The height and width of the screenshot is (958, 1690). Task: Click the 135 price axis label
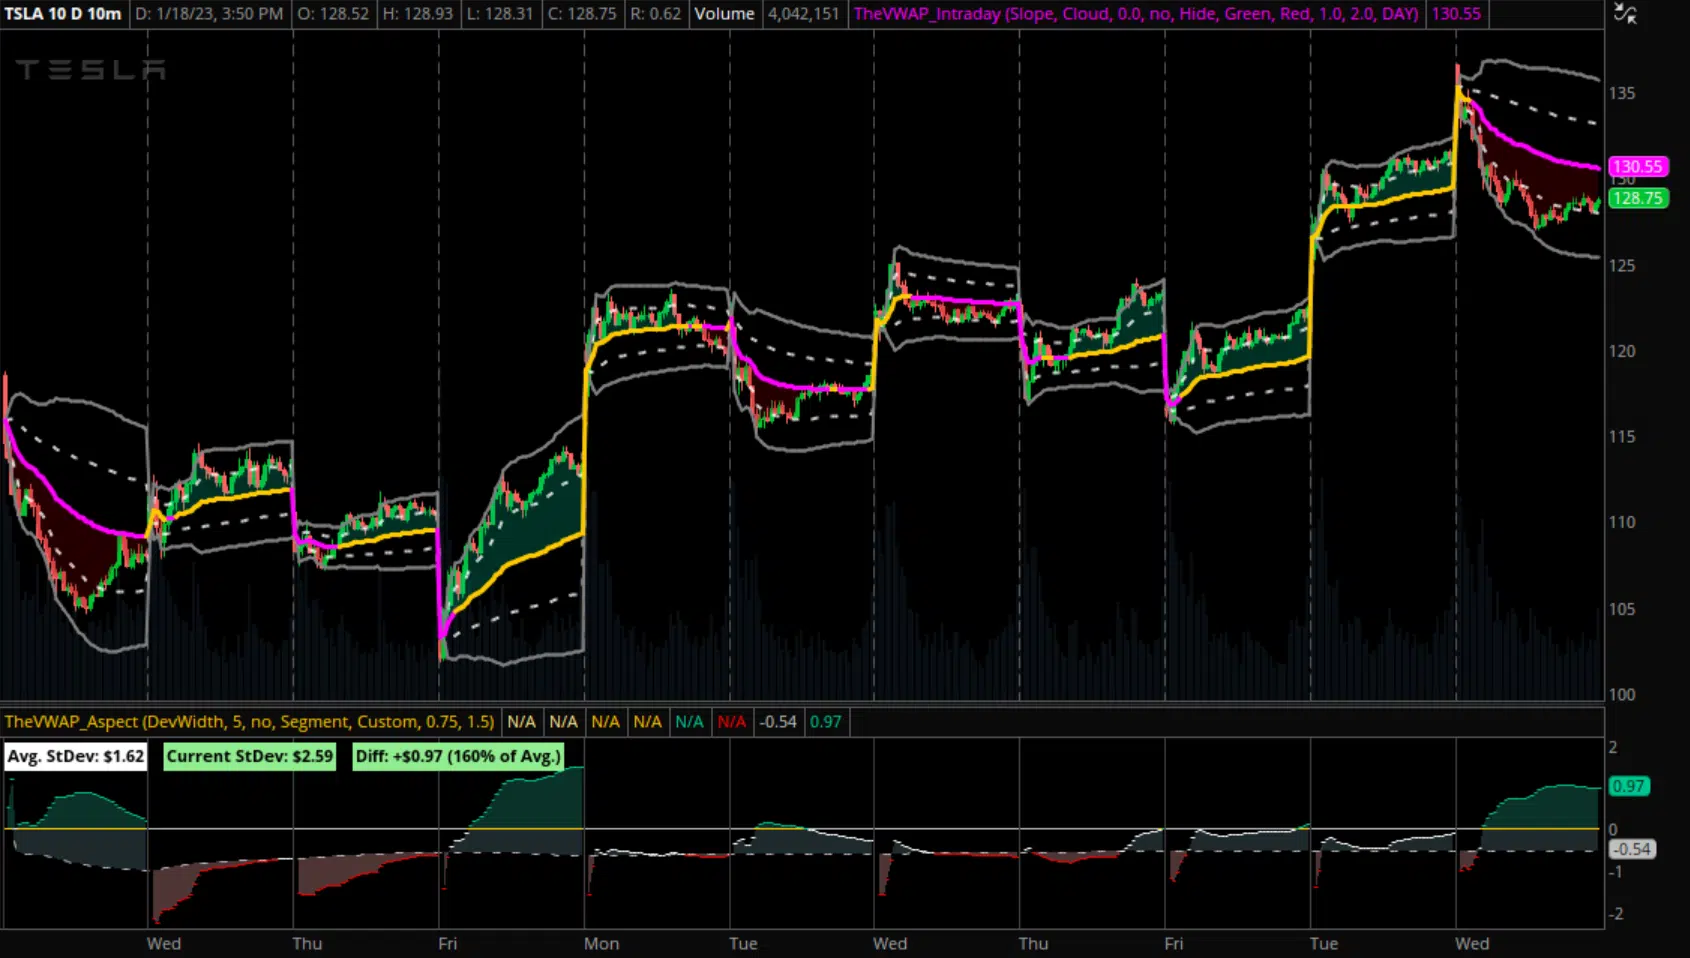click(x=1622, y=93)
